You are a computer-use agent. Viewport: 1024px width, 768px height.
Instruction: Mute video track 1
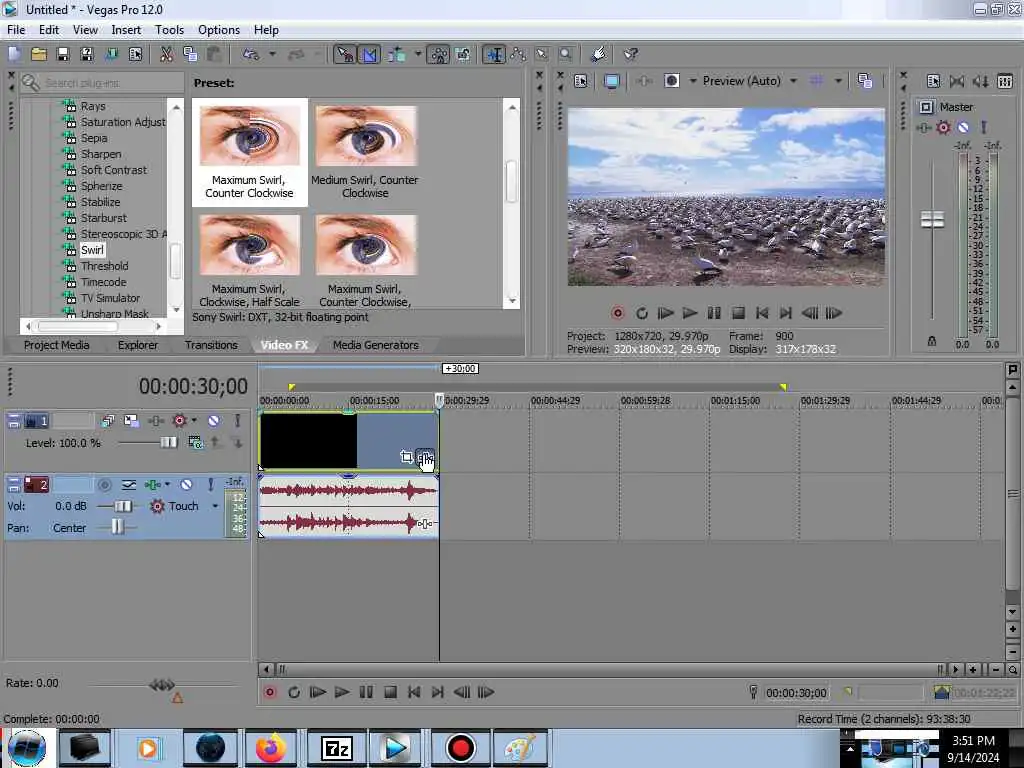click(x=214, y=421)
